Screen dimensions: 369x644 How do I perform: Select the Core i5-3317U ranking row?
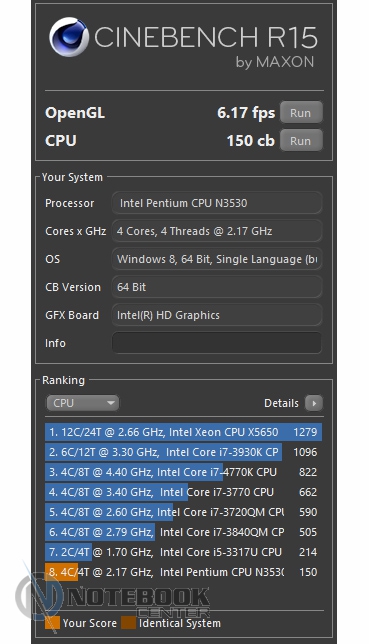[x=183, y=552]
